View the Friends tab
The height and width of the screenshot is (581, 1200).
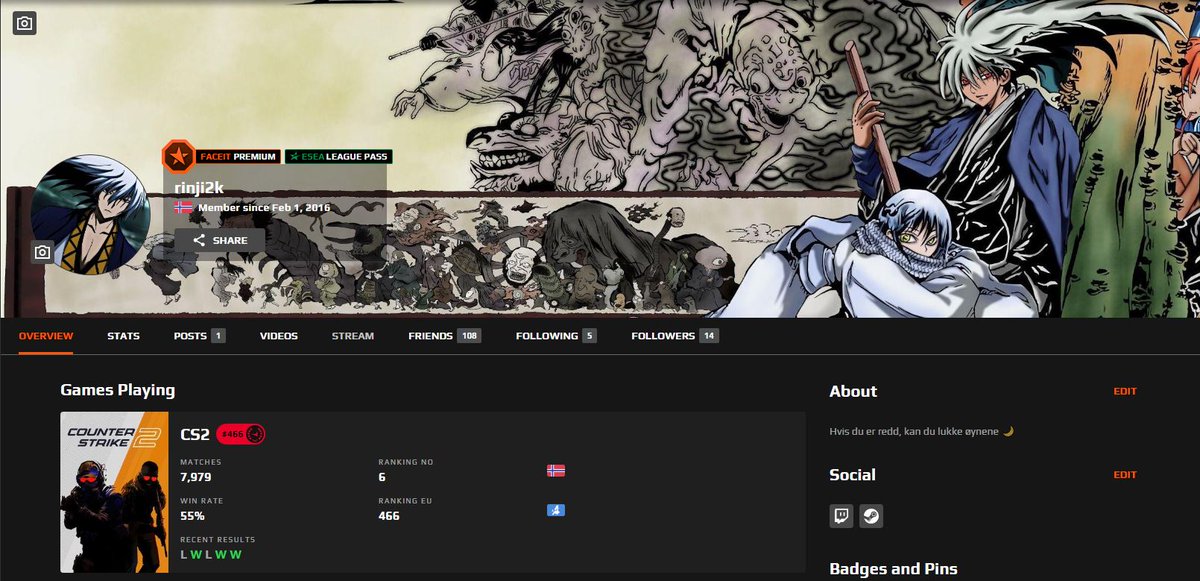point(445,336)
